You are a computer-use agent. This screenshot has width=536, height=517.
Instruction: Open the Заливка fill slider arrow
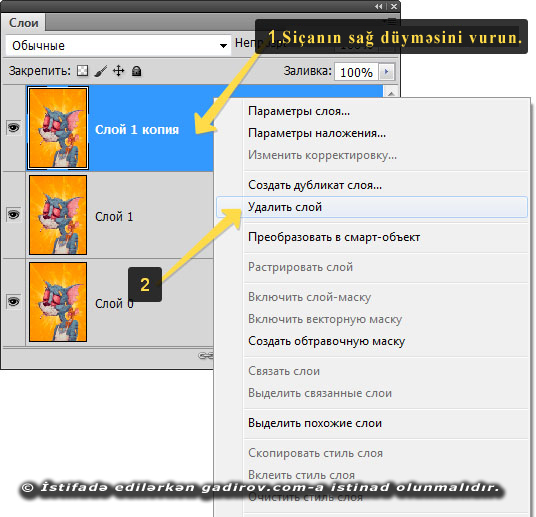pyautogui.click(x=387, y=72)
